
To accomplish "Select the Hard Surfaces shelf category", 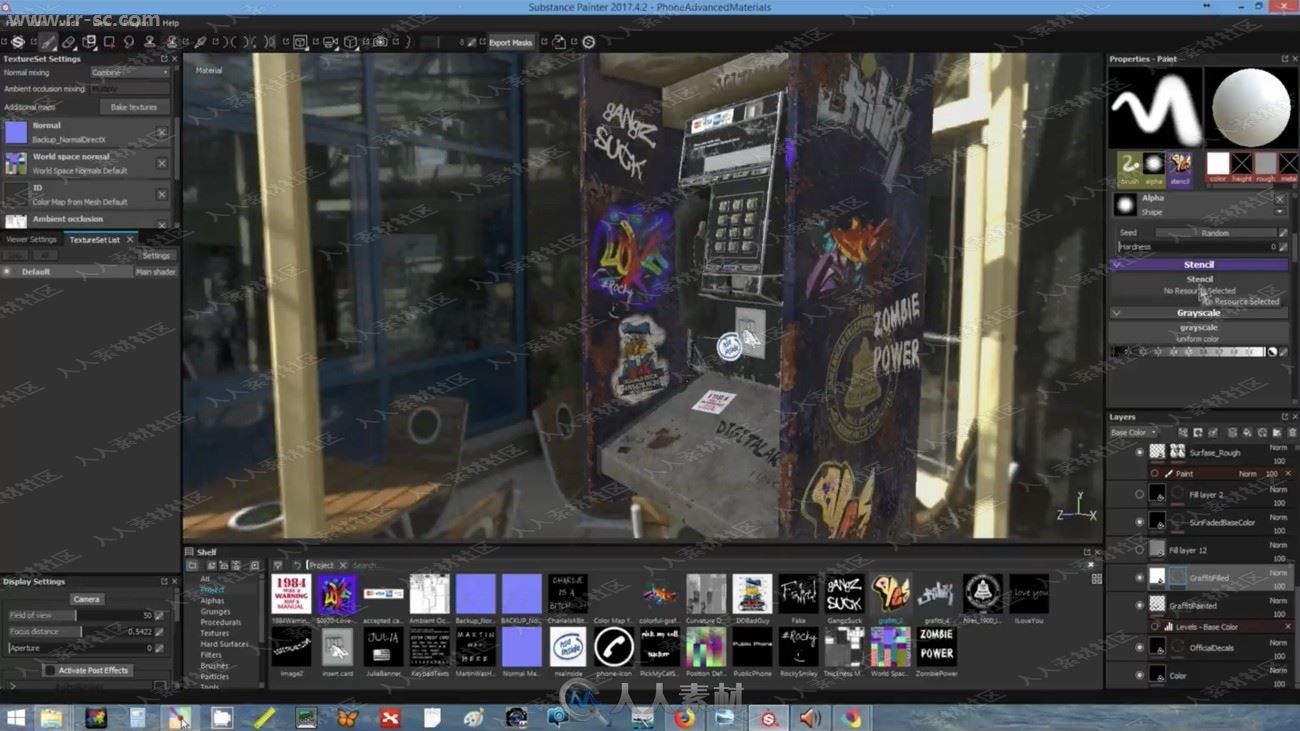I will (x=224, y=644).
